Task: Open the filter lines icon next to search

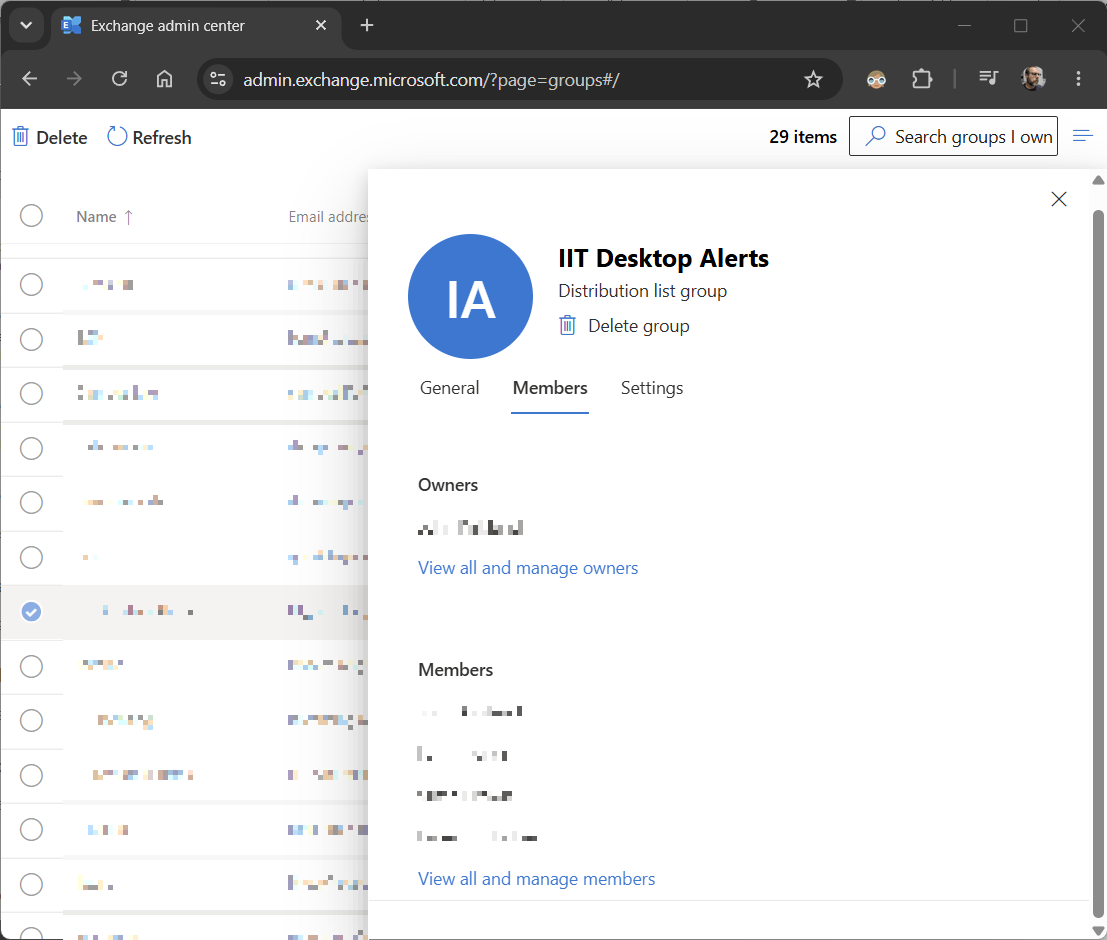Action: pyautogui.click(x=1082, y=136)
